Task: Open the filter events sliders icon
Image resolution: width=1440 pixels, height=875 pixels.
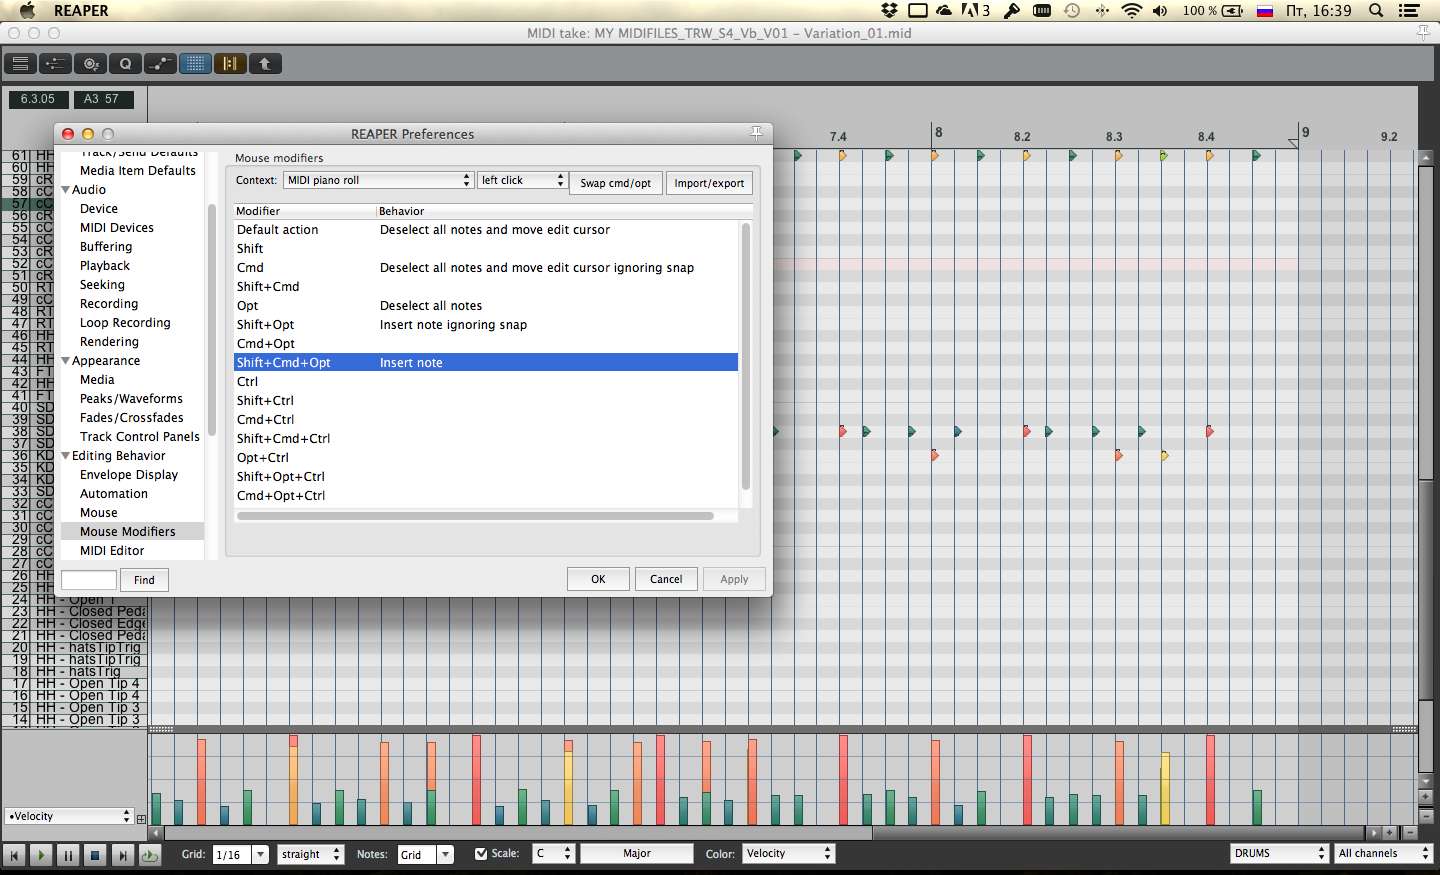Action: (x=55, y=64)
